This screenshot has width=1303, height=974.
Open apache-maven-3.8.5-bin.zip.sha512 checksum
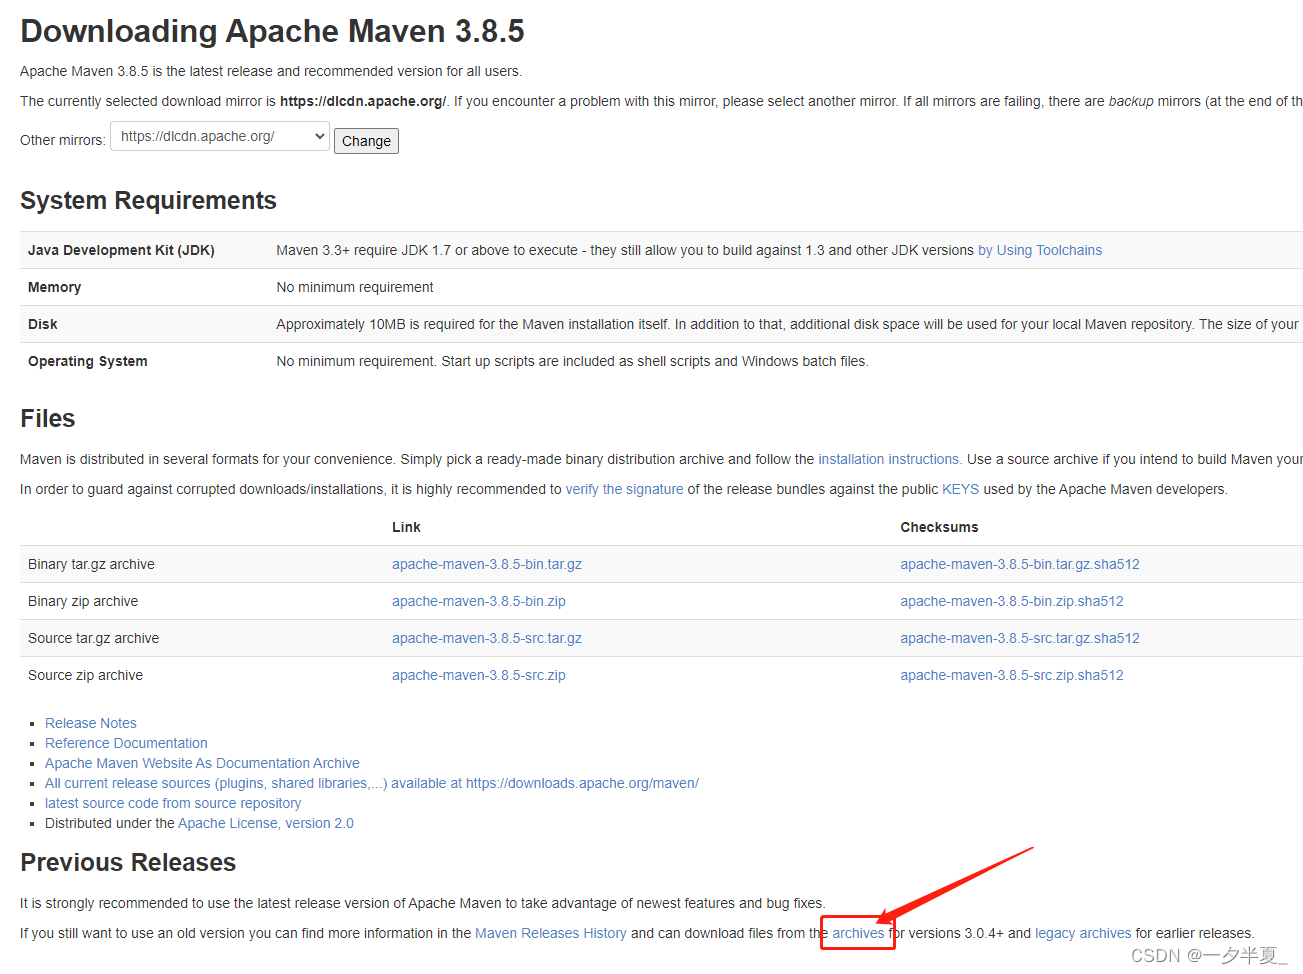(x=1012, y=601)
